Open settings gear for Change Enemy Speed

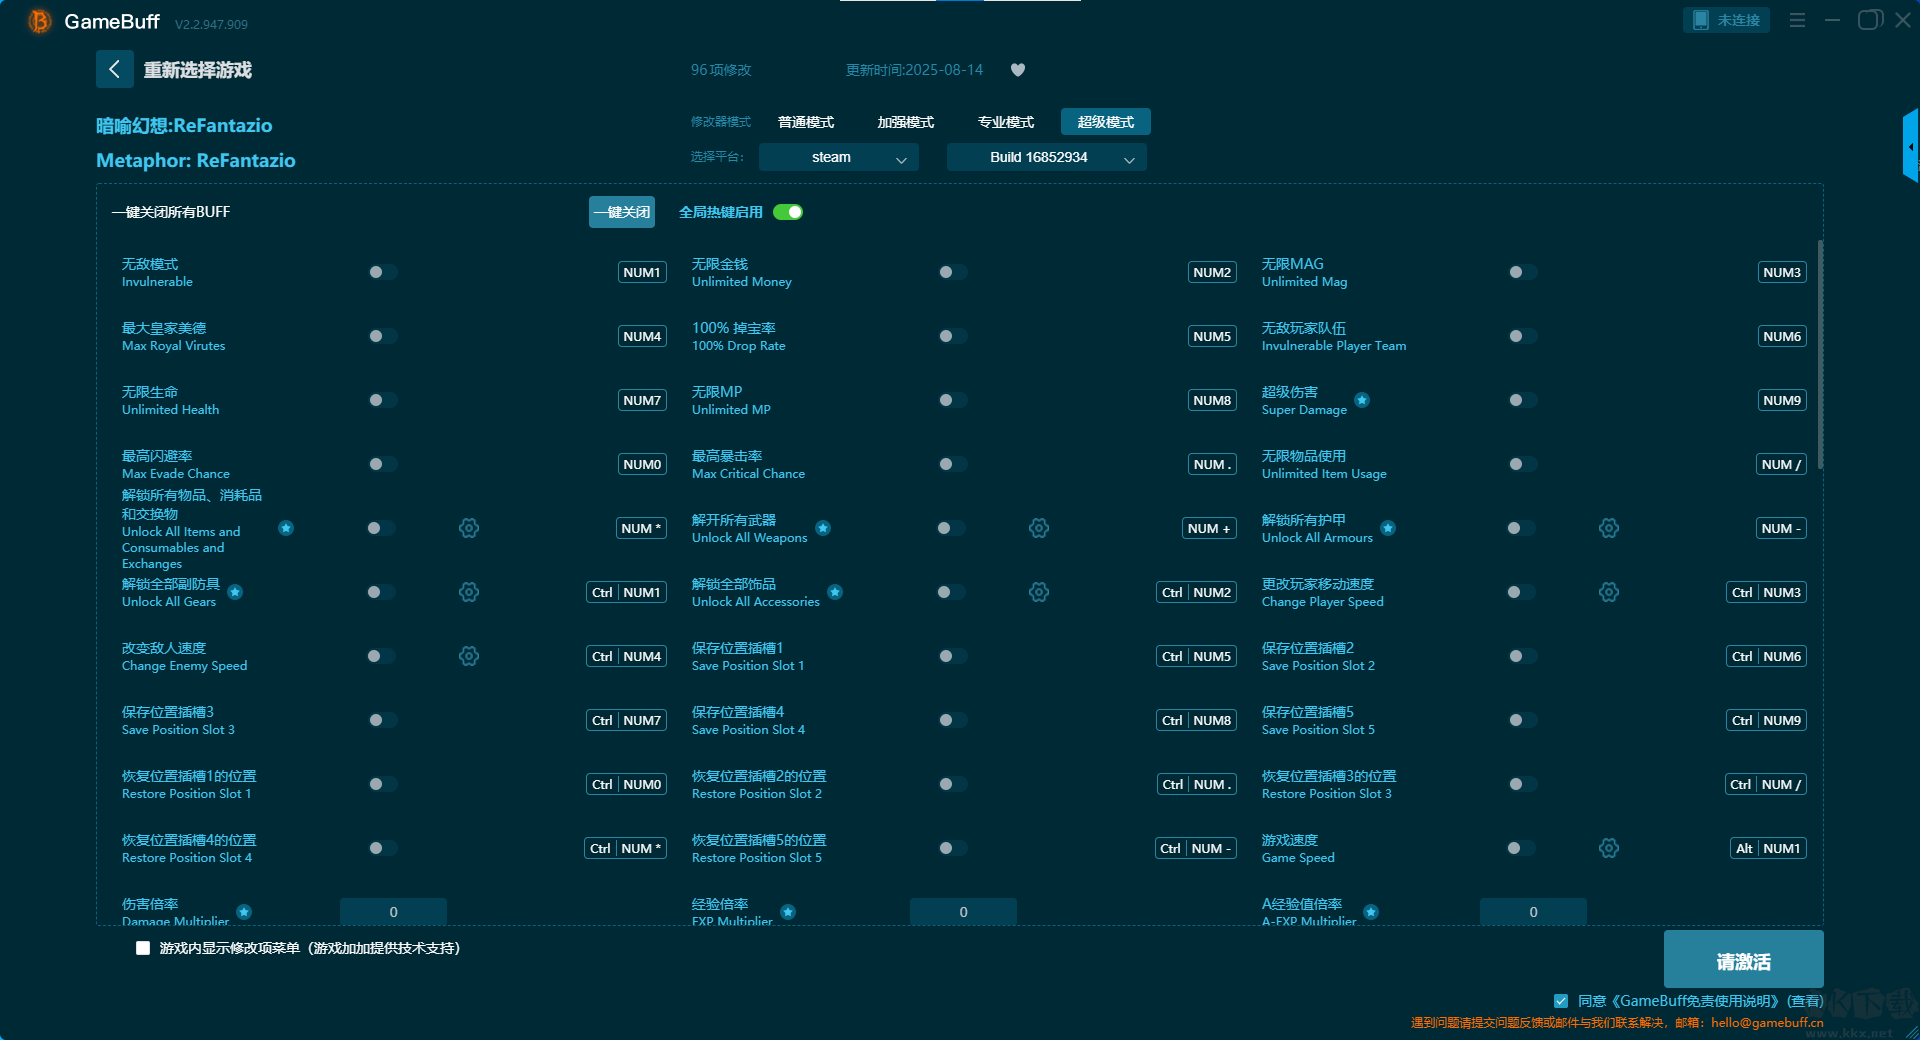[469, 656]
